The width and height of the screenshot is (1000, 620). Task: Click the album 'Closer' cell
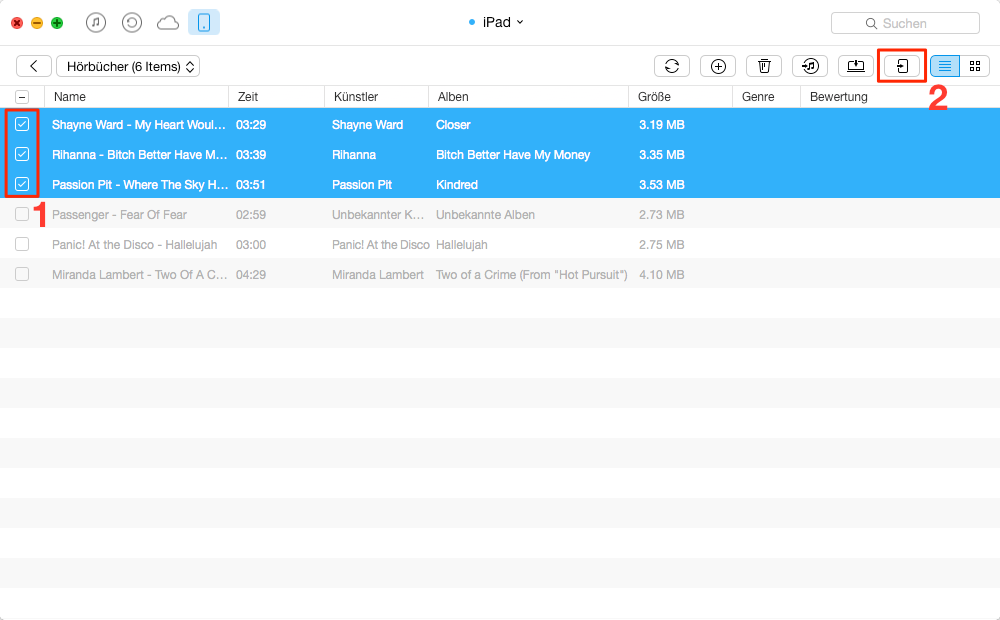point(453,125)
